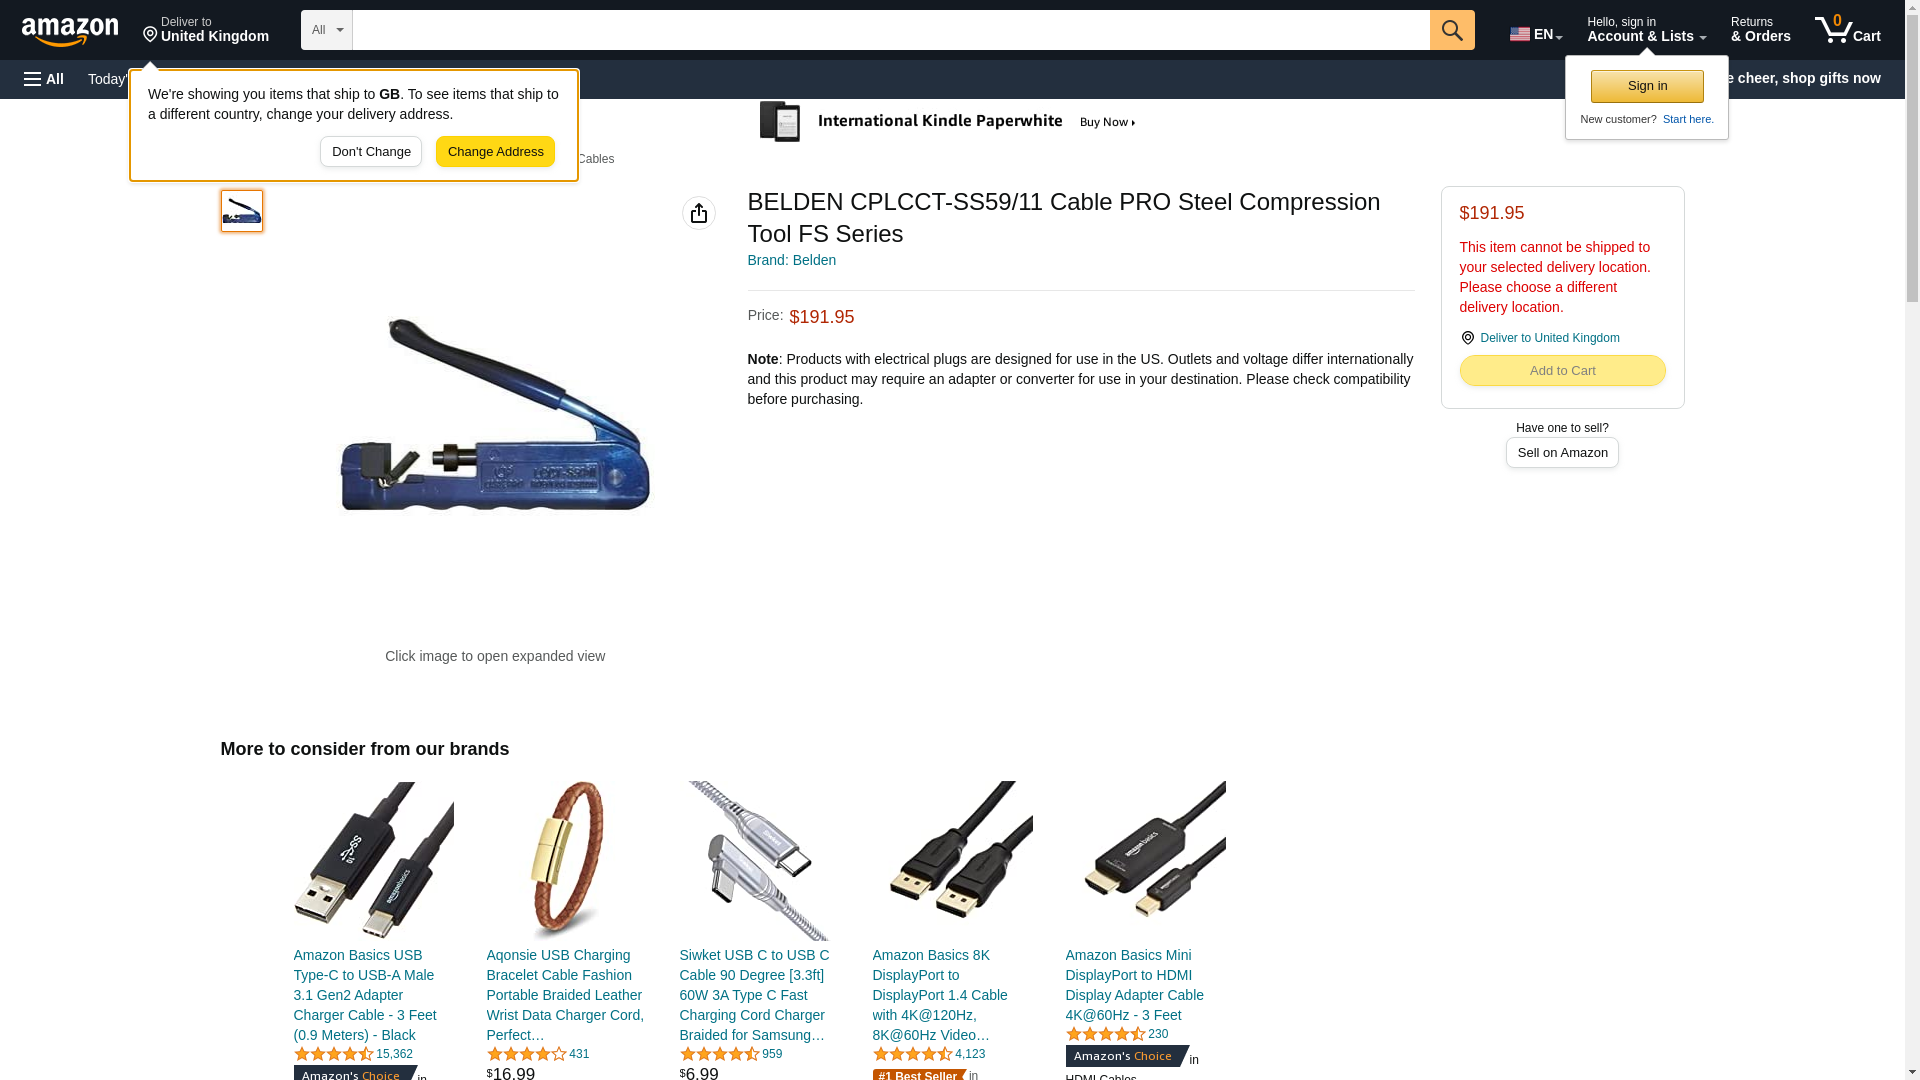Click the search magnifier button

(1452, 30)
